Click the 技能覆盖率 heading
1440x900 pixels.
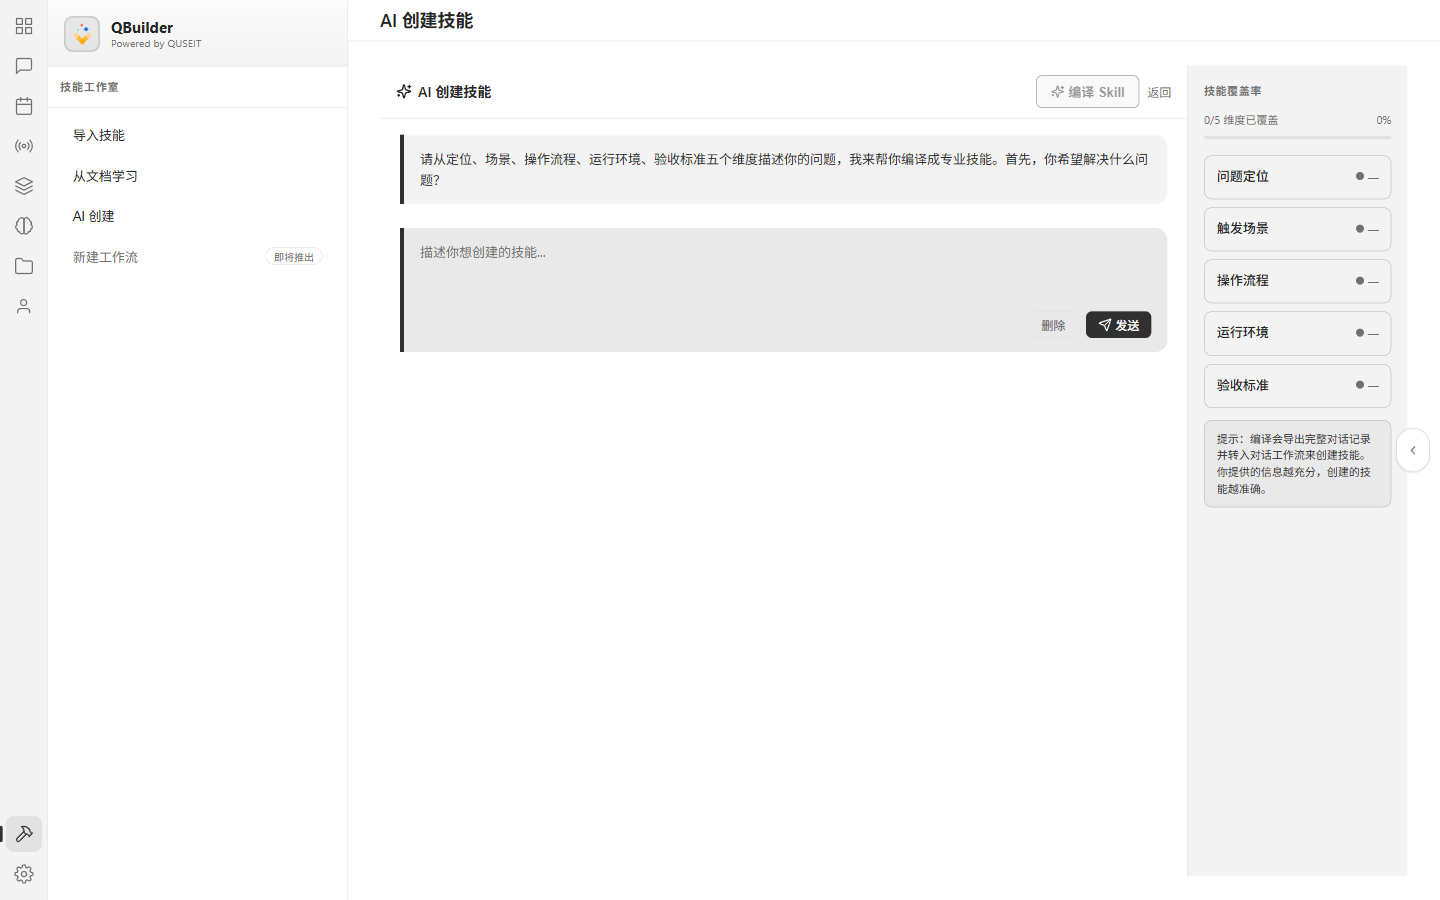tap(1233, 91)
